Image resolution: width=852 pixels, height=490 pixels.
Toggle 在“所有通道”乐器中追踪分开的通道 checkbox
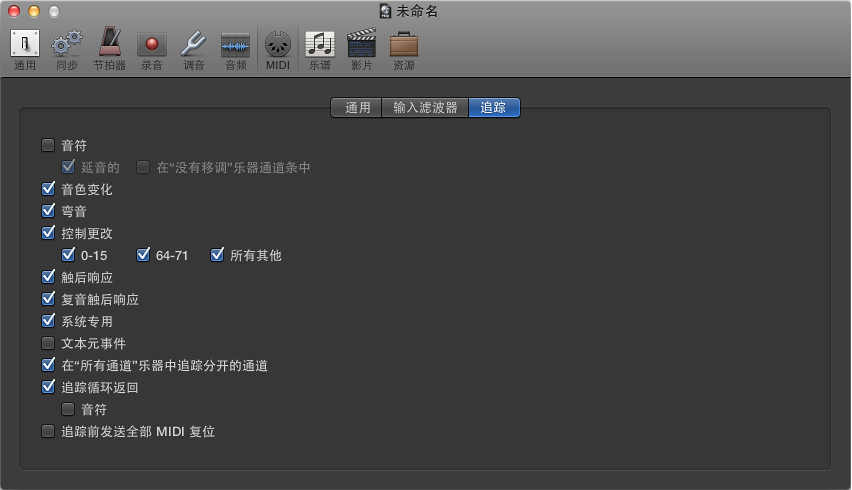(x=48, y=365)
